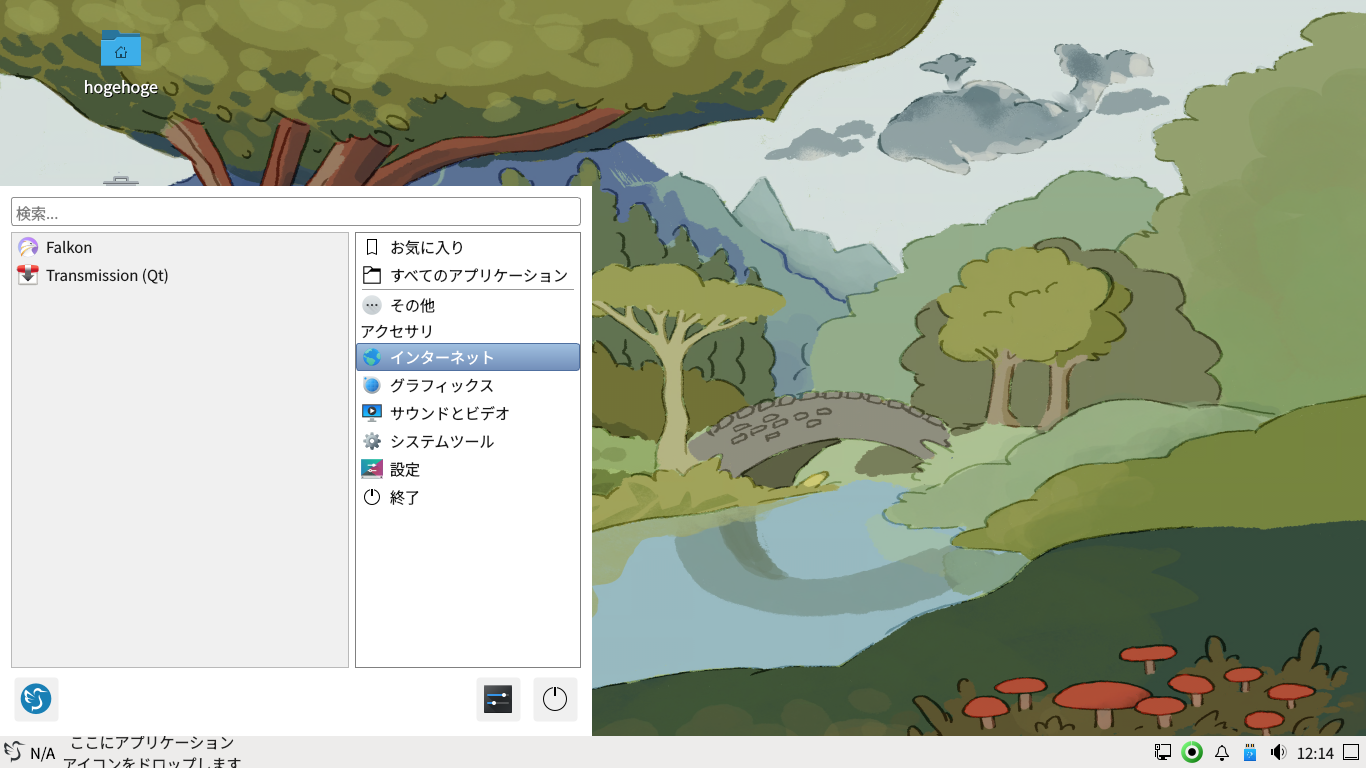Viewport: 1366px width, 768px height.
Task: Open the notifications bell icon
Action: pyautogui.click(x=1222, y=752)
